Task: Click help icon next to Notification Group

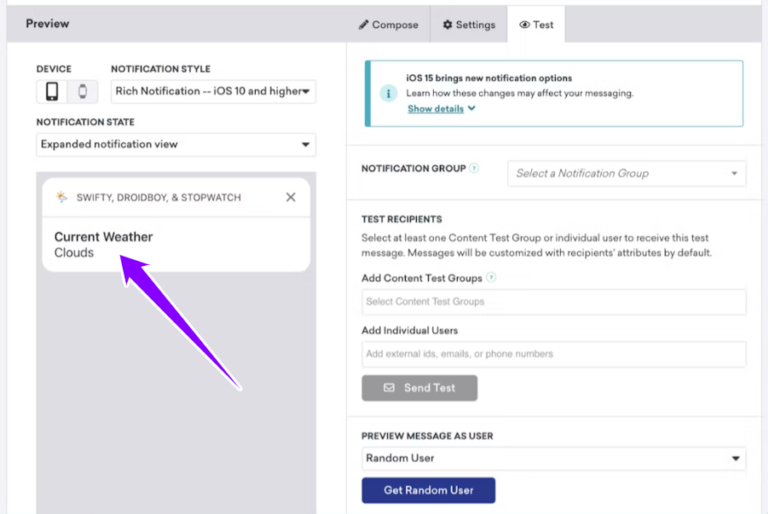Action: click(474, 168)
